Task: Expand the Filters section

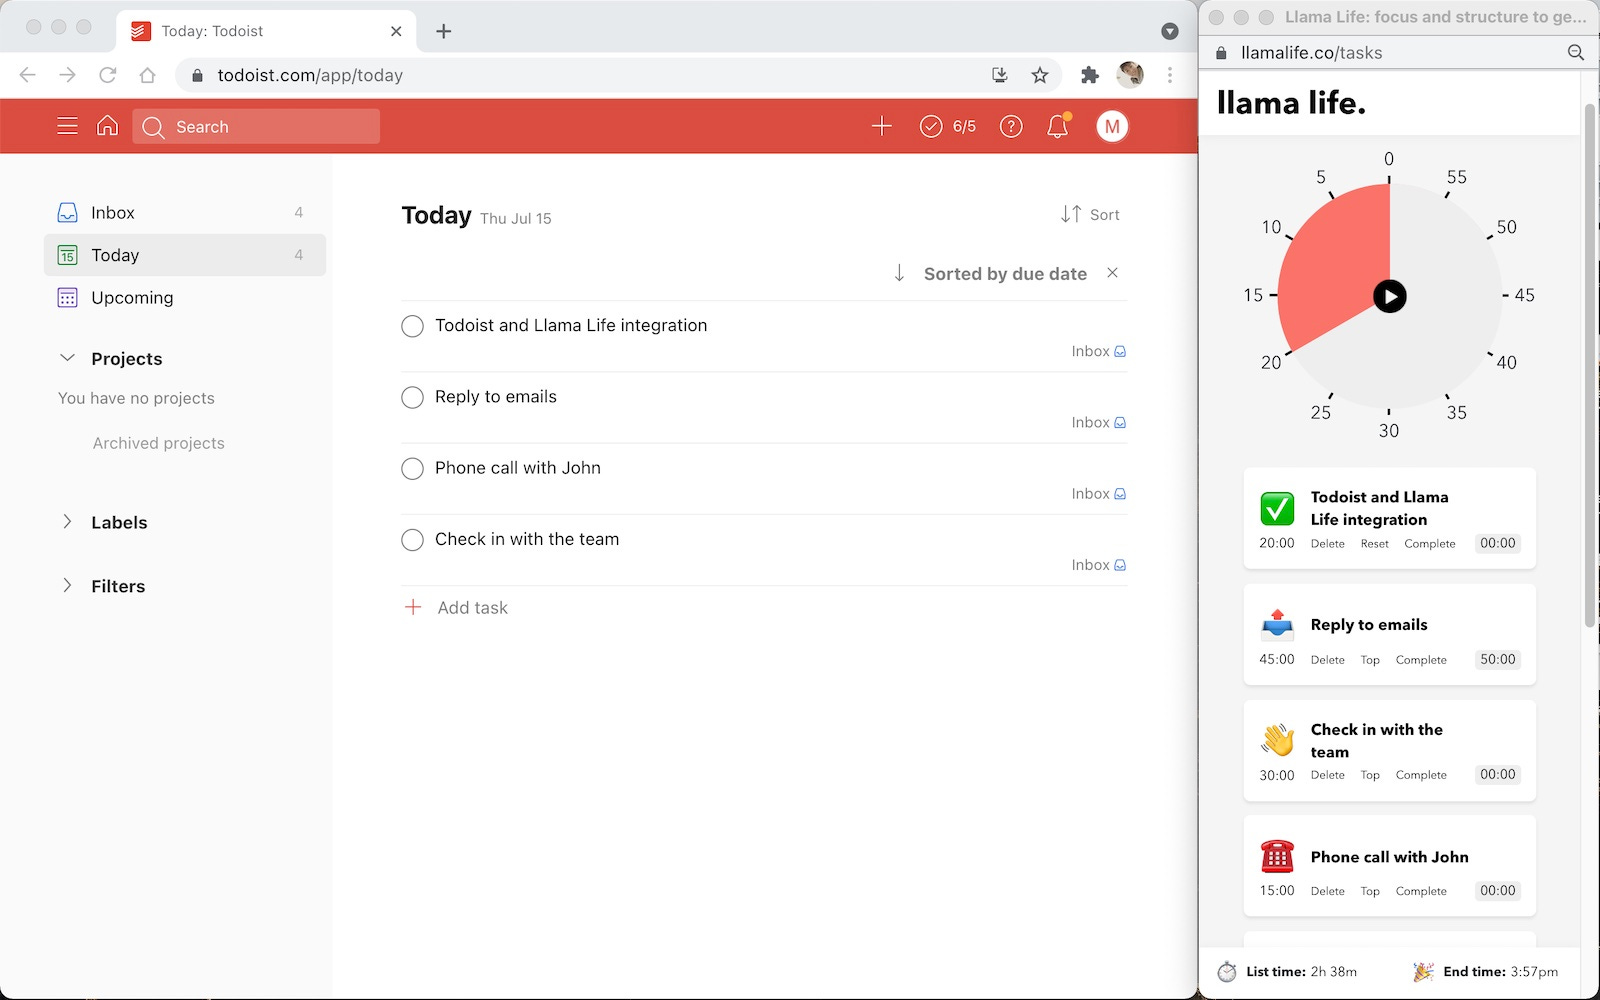Action: 67,585
